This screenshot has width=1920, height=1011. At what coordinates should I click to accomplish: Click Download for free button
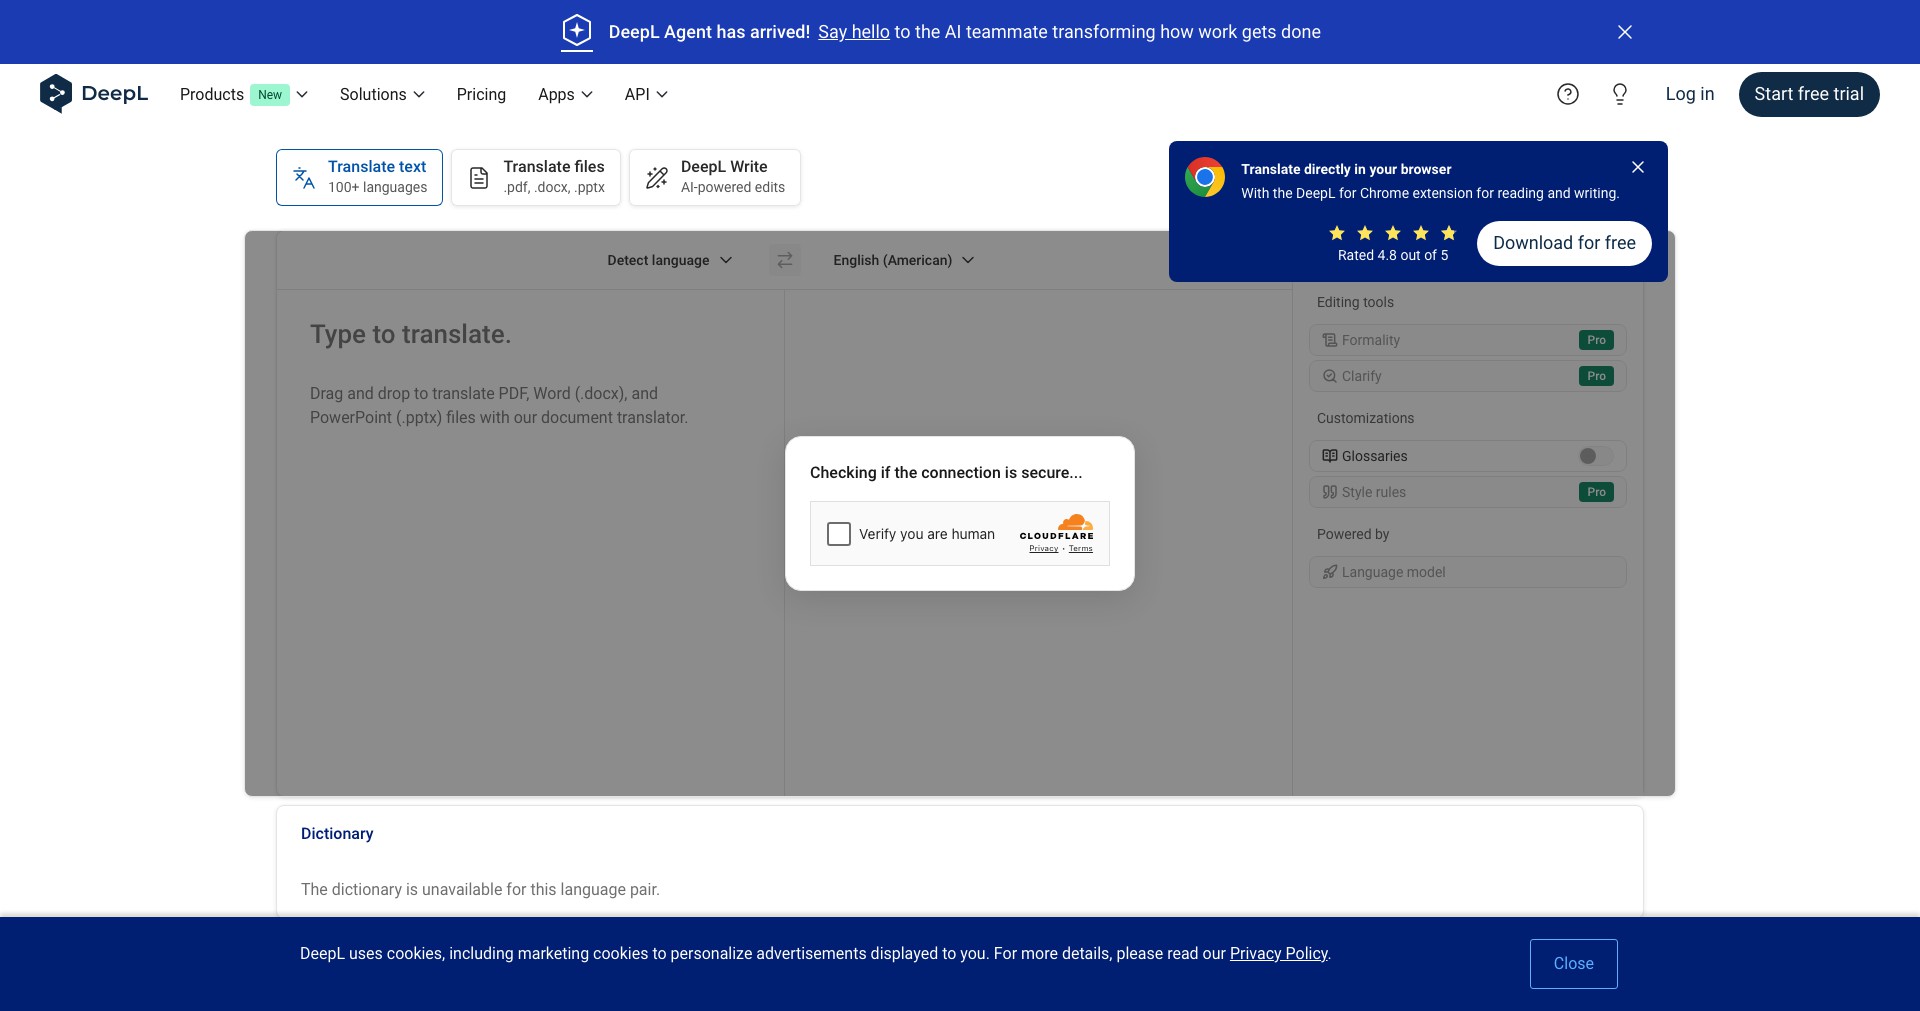(x=1564, y=243)
